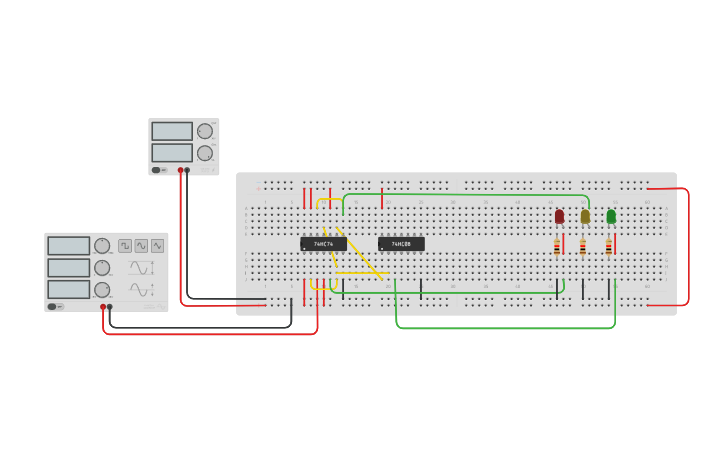Click the 74HC74 flip-flop chip

tap(323, 244)
